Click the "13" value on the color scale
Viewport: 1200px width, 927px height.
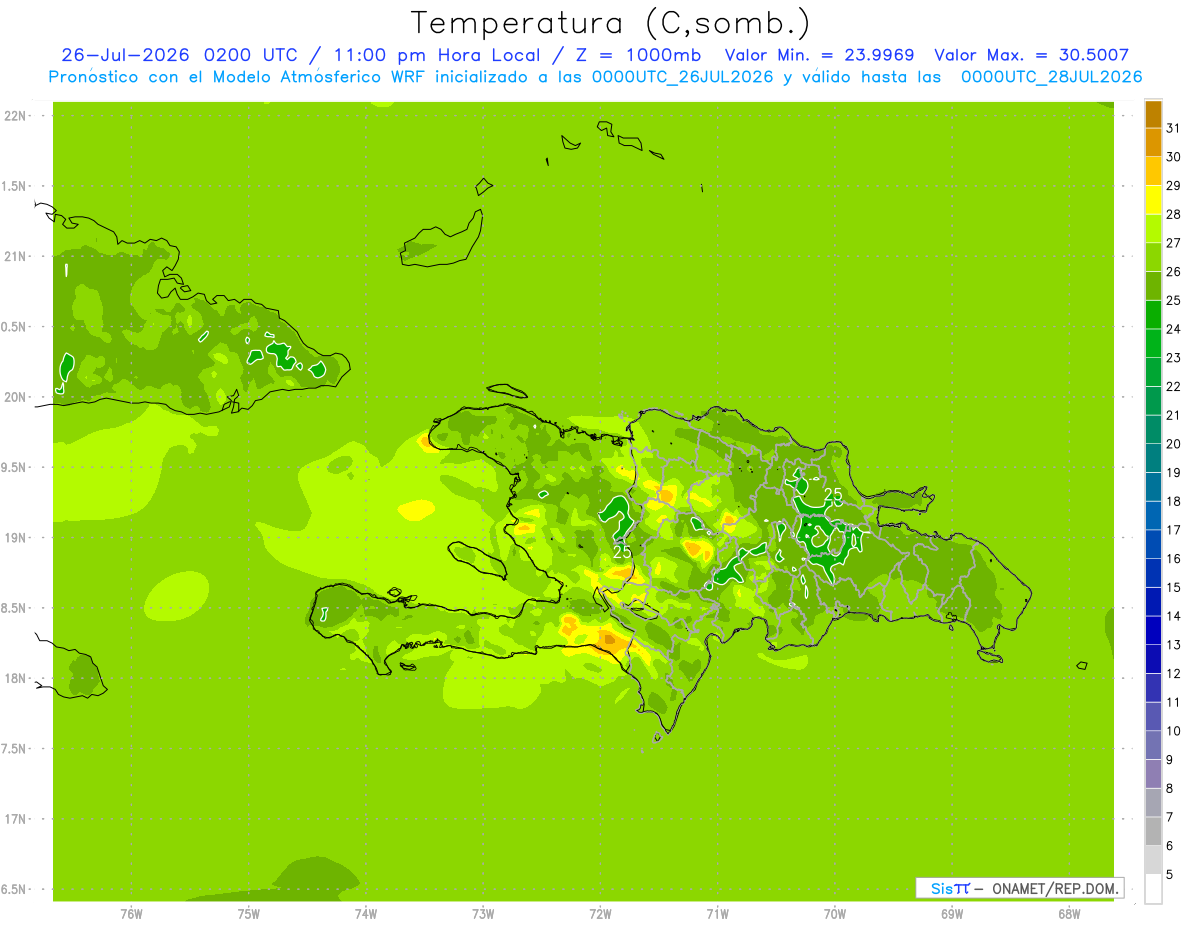tap(1174, 644)
